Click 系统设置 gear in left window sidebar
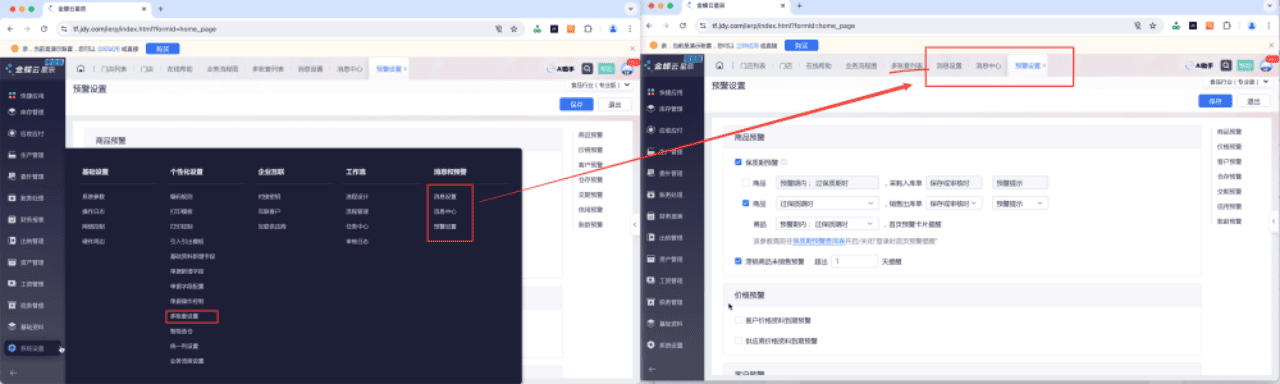 coord(12,348)
